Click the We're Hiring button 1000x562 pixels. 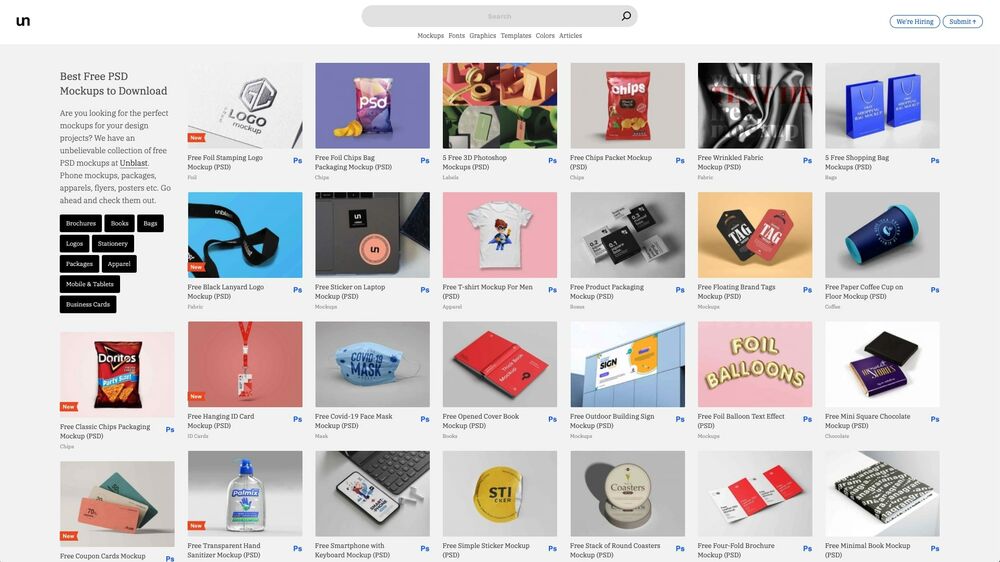click(915, 22)
